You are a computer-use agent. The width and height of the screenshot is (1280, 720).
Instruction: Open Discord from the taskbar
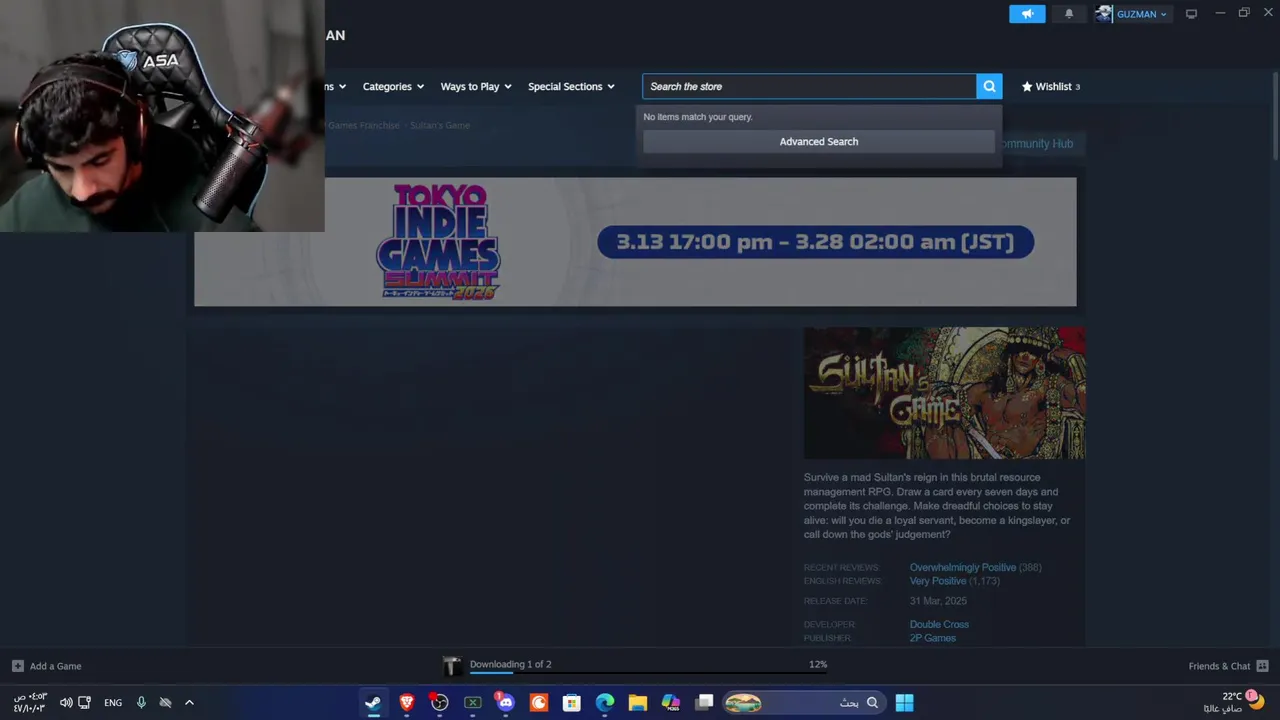coord(505,703)
